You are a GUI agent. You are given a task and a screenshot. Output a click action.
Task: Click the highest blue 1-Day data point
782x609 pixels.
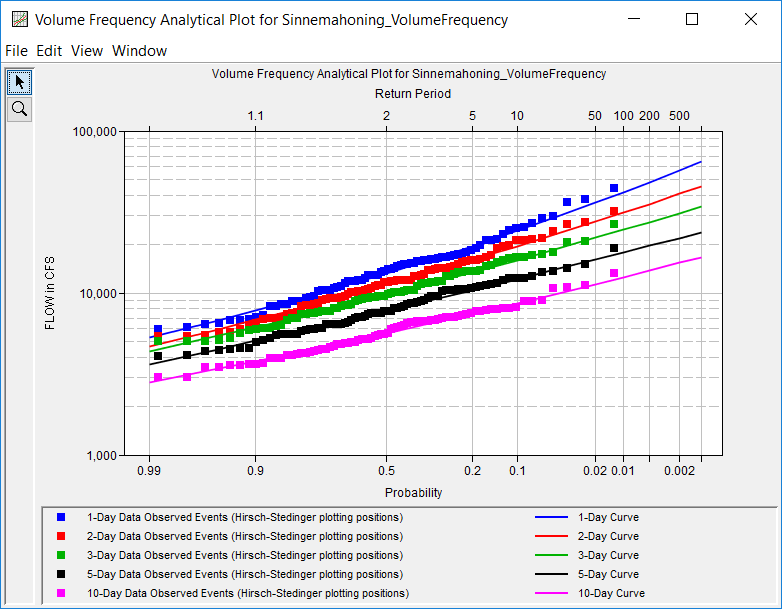[x=614, y=188]
